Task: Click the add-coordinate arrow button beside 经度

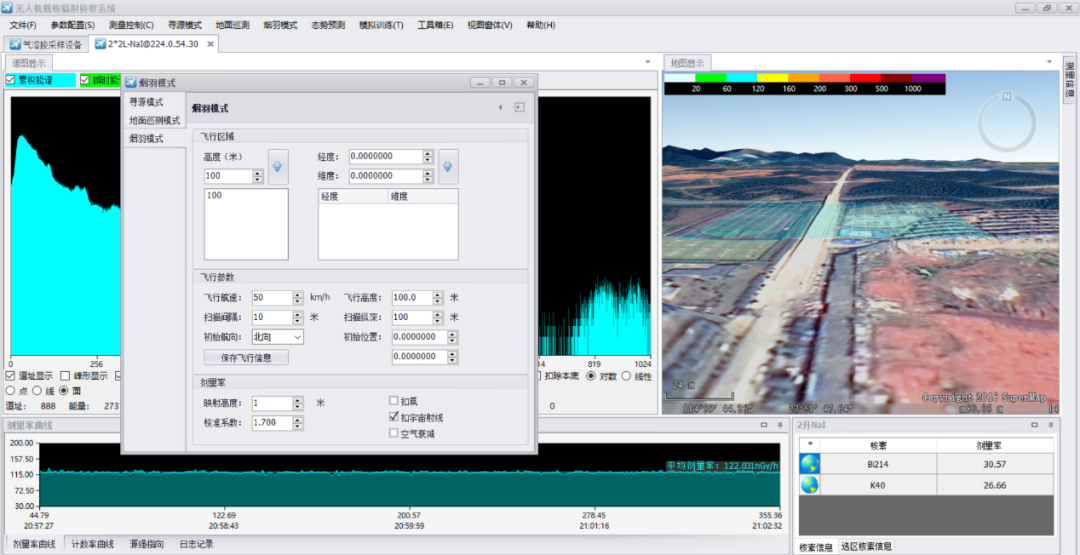Action: point(449,164)
